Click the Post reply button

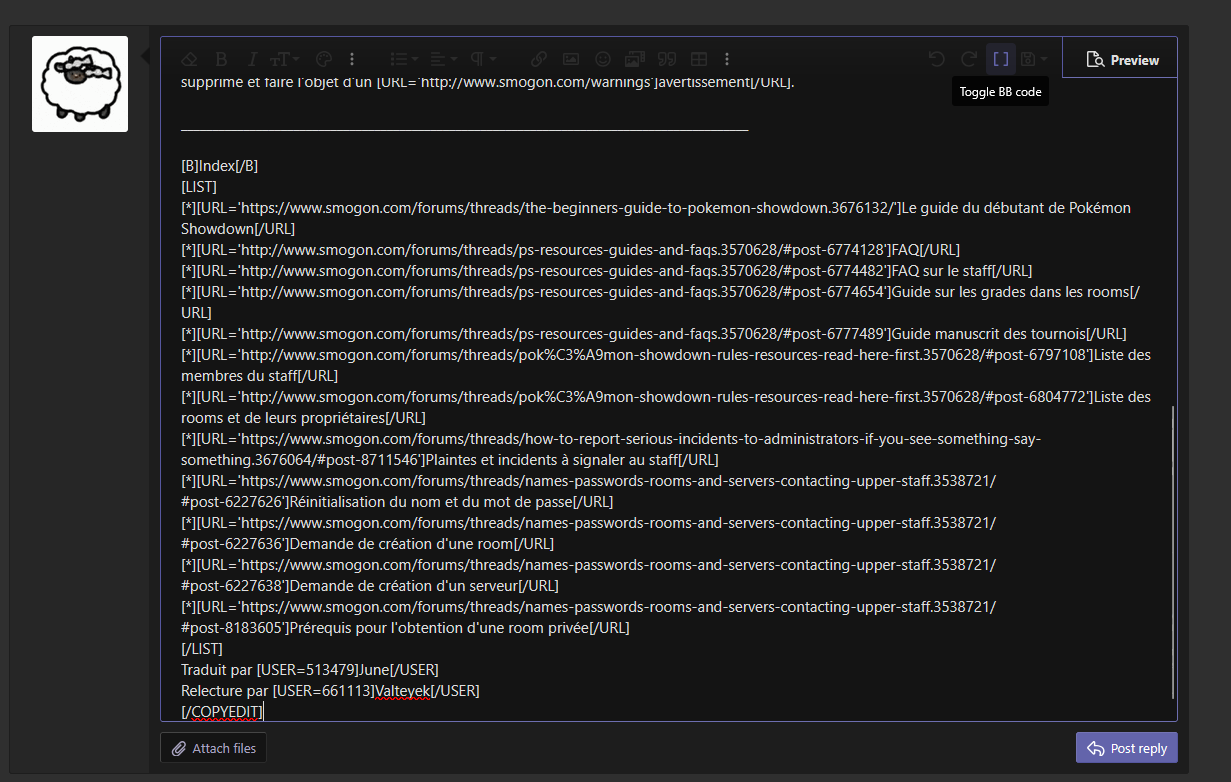point(1127,748)
